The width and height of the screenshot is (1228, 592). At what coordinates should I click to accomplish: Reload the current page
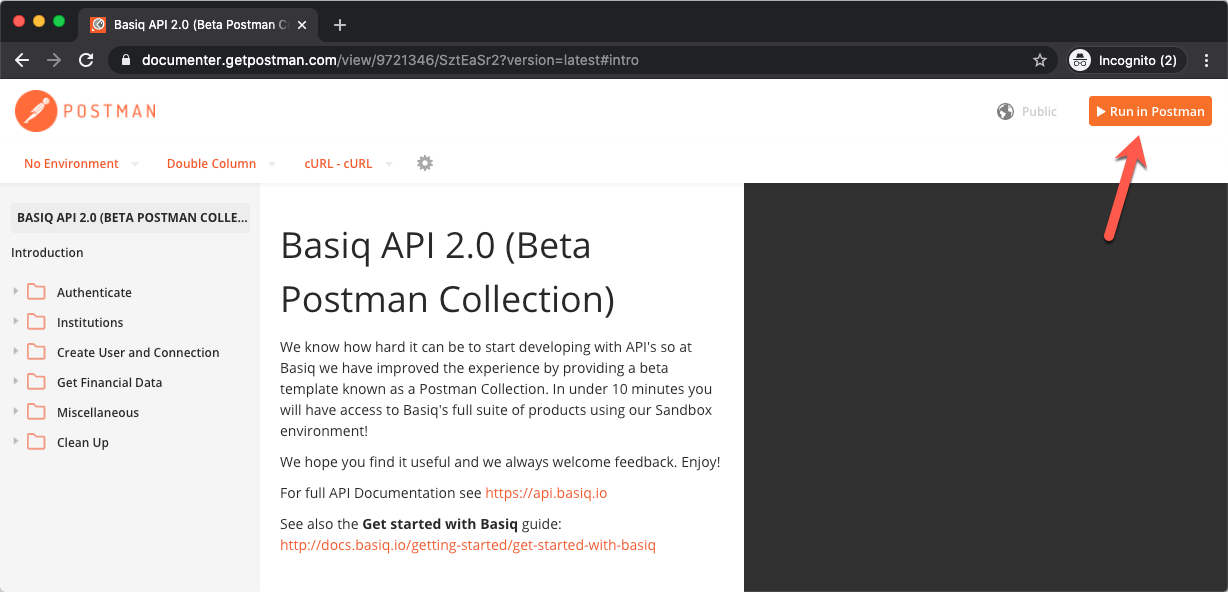point(86,60)
